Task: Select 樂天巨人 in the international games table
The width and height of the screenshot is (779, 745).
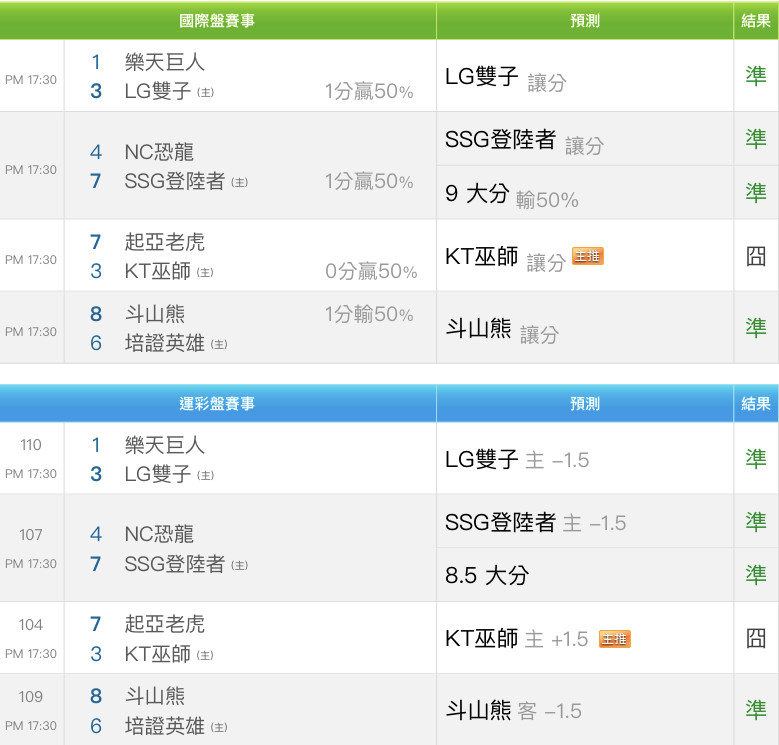Action: (x=164, y=62)
